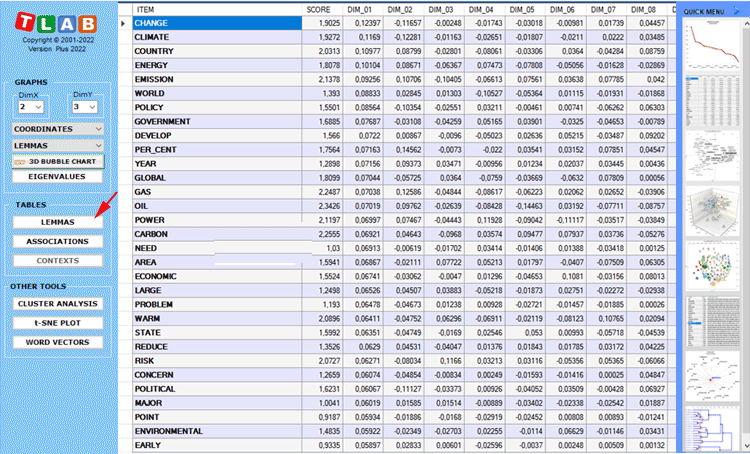Open the DimY dropdown

coord(85,107)
